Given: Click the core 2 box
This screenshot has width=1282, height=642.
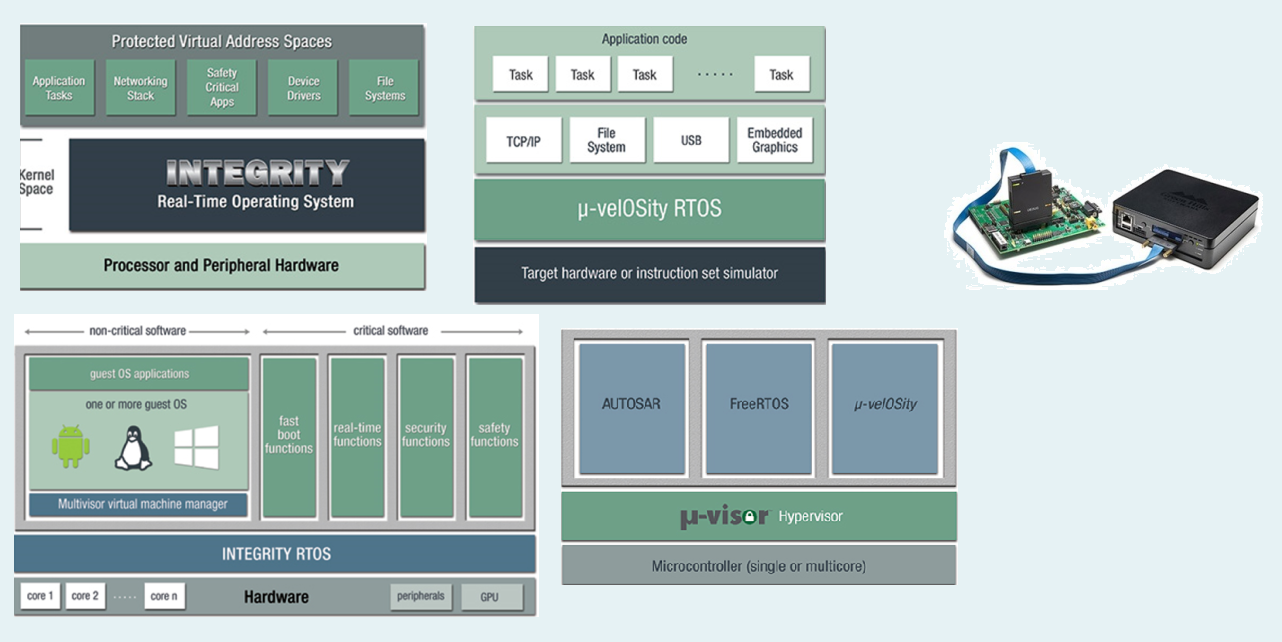Looking at the screenshot, I should point(85,596).
